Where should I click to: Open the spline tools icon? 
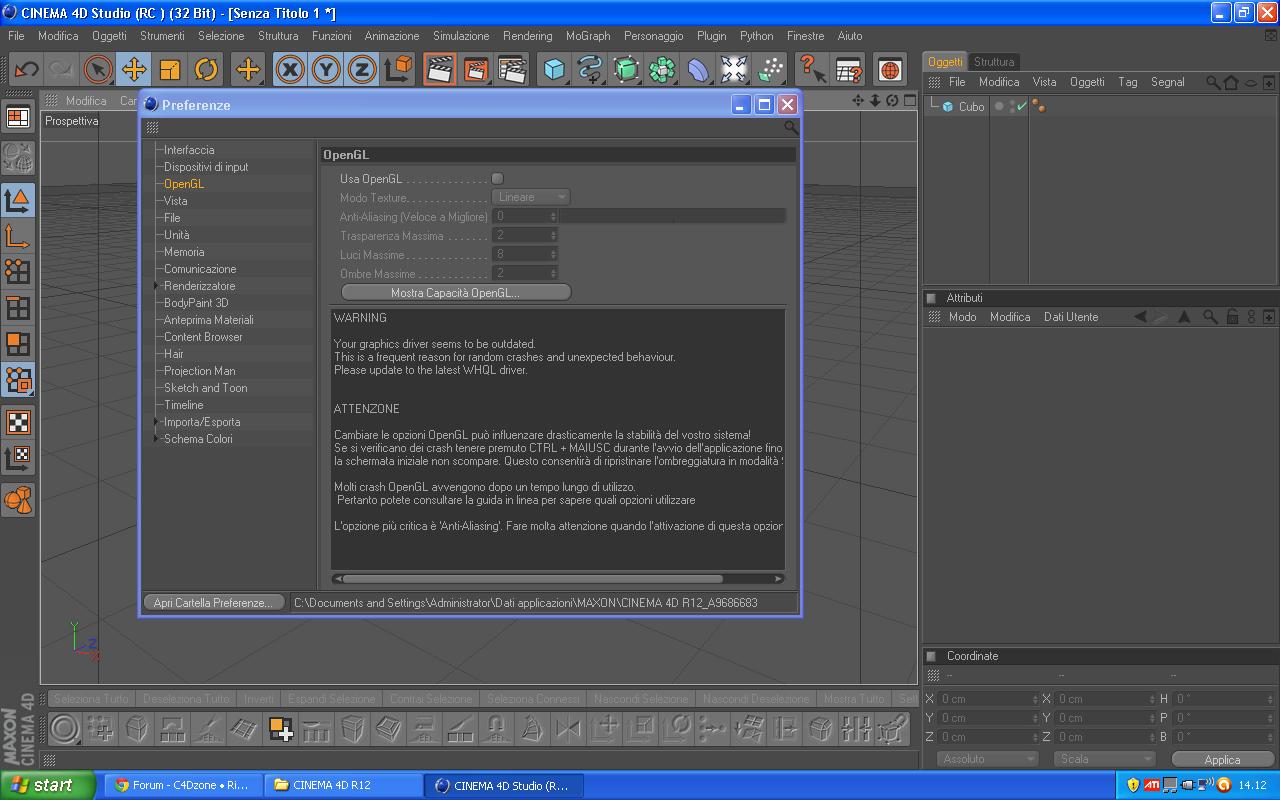coord(590,69)
